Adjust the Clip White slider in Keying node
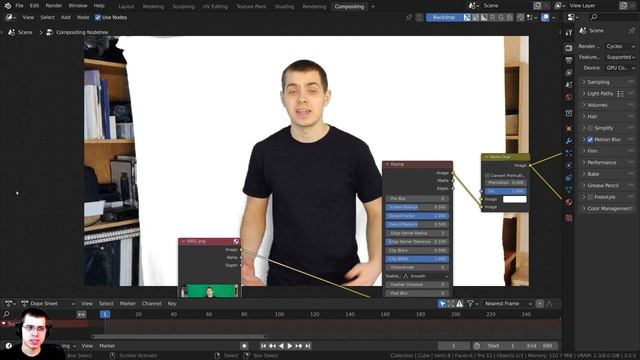Screen dimensions: 640x360 pos(417,259)
